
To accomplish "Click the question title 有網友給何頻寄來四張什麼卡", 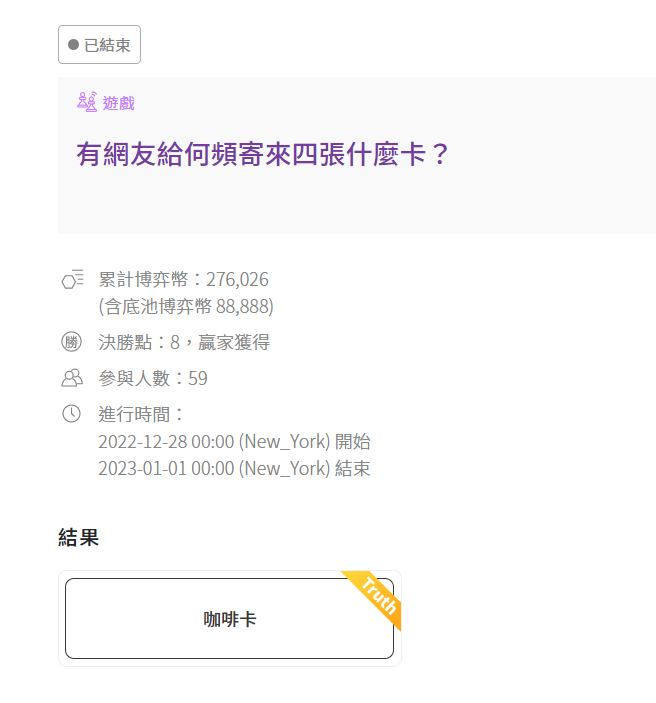I will point(264,155).
